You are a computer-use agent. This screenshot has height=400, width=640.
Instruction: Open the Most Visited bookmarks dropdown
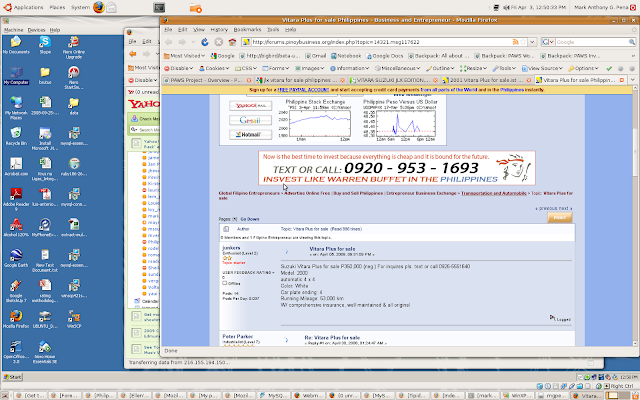(x=184, y=56)
